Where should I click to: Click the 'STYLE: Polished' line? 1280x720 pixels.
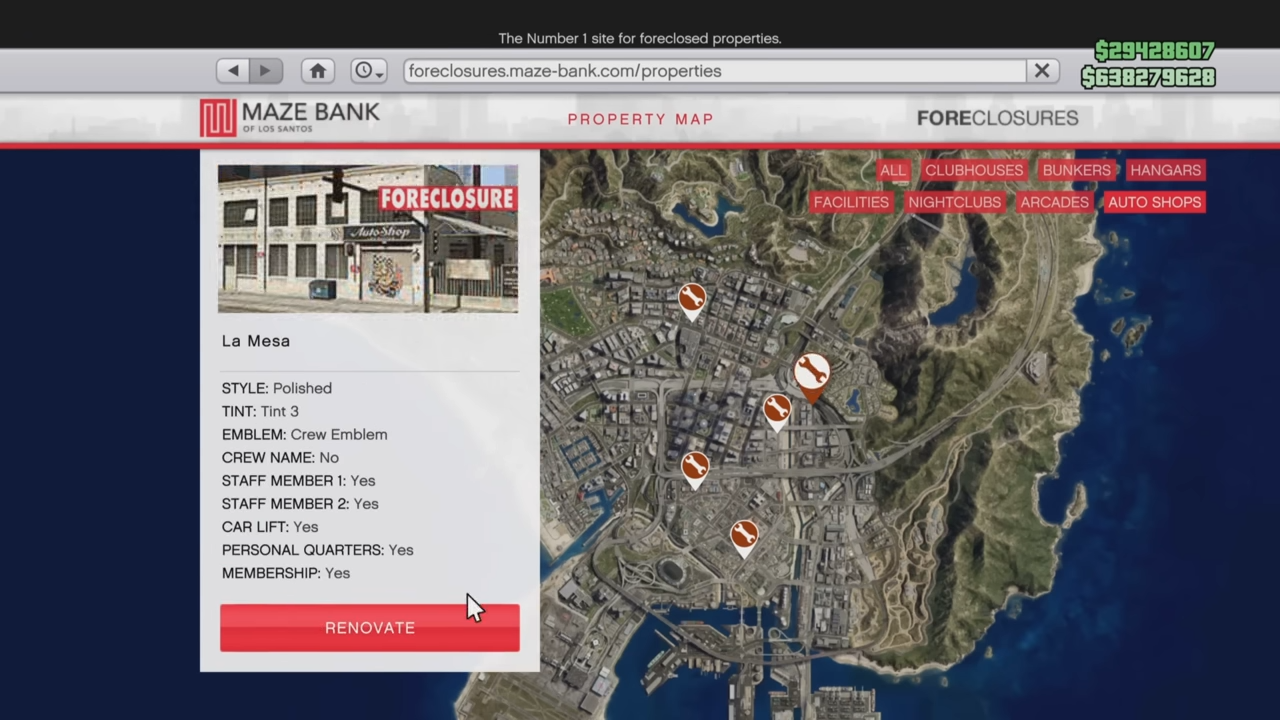277,388
